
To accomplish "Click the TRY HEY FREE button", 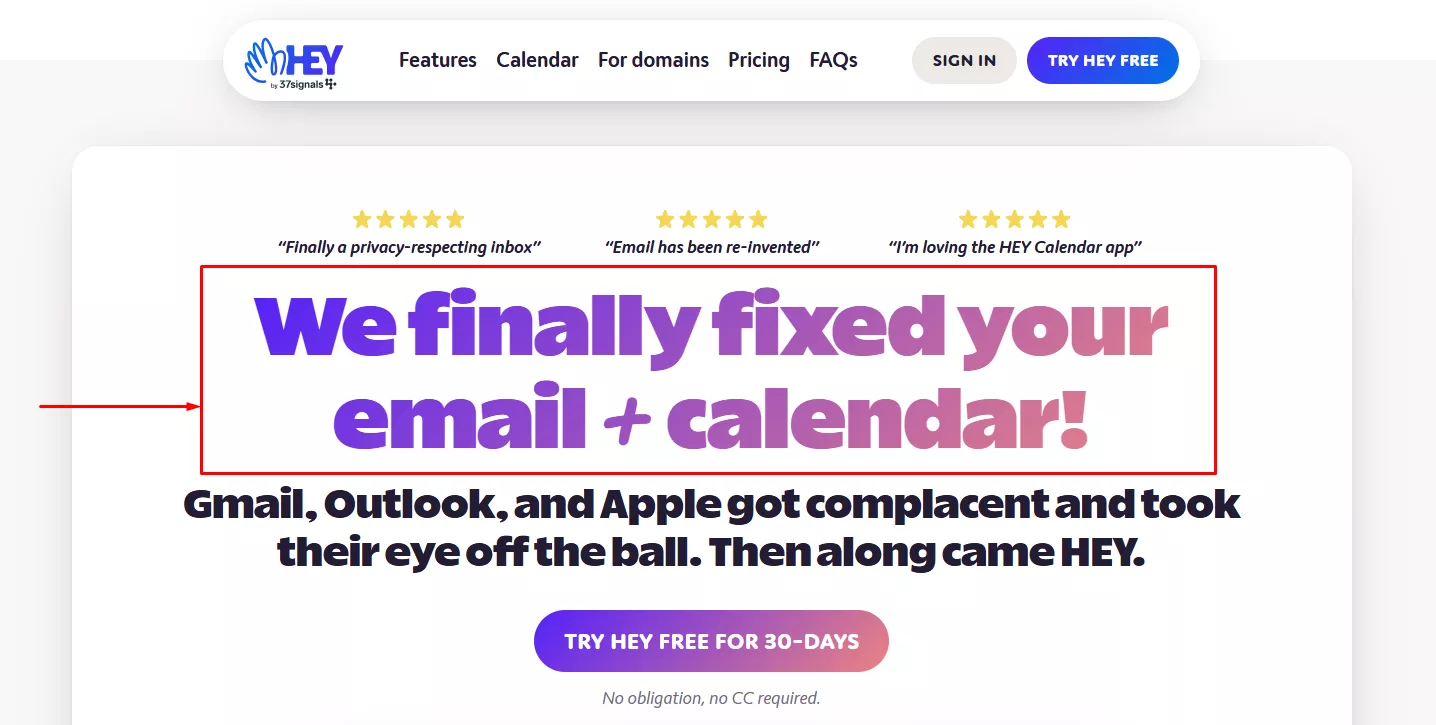I will point(1103,60).
